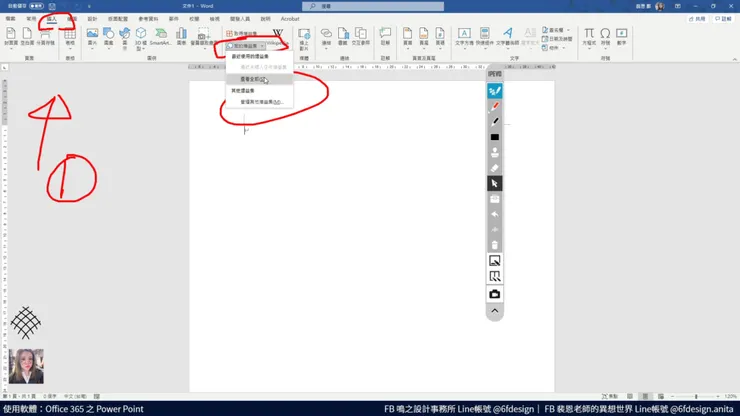Insert a SmartArt graphic
740x416 pixels.
(160, 36)
